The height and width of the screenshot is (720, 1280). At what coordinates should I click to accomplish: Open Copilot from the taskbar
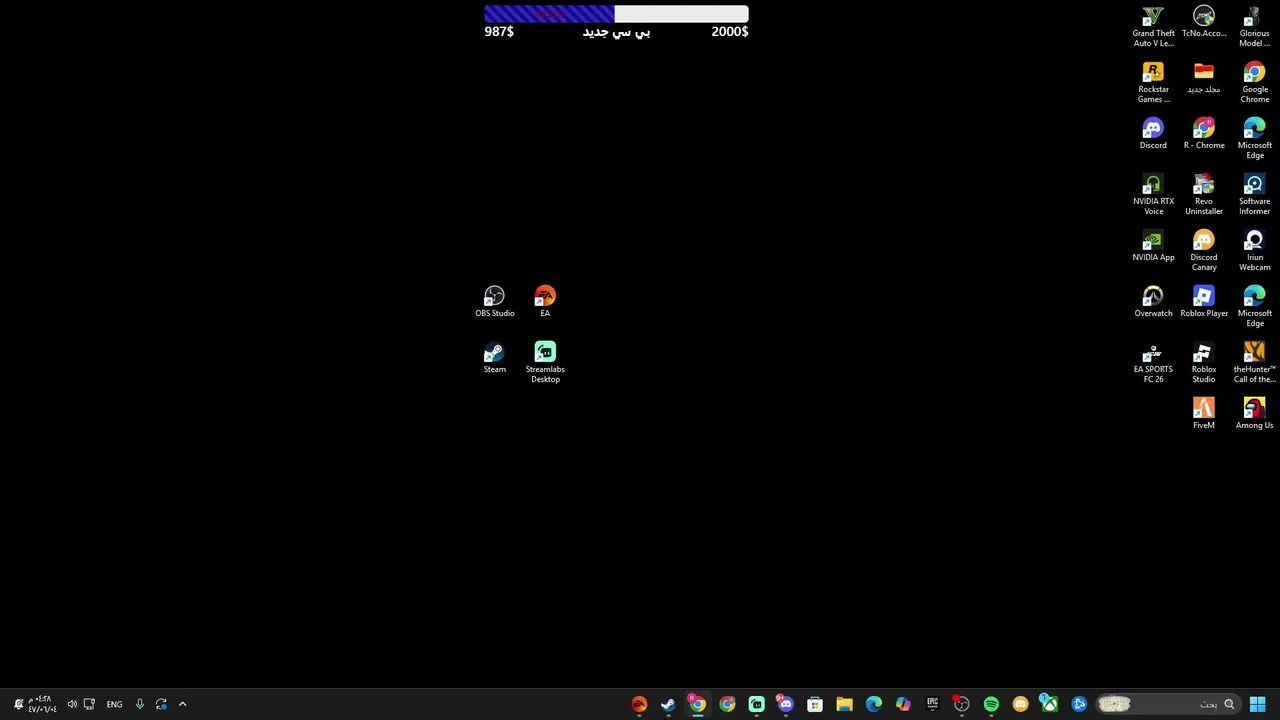903,704
